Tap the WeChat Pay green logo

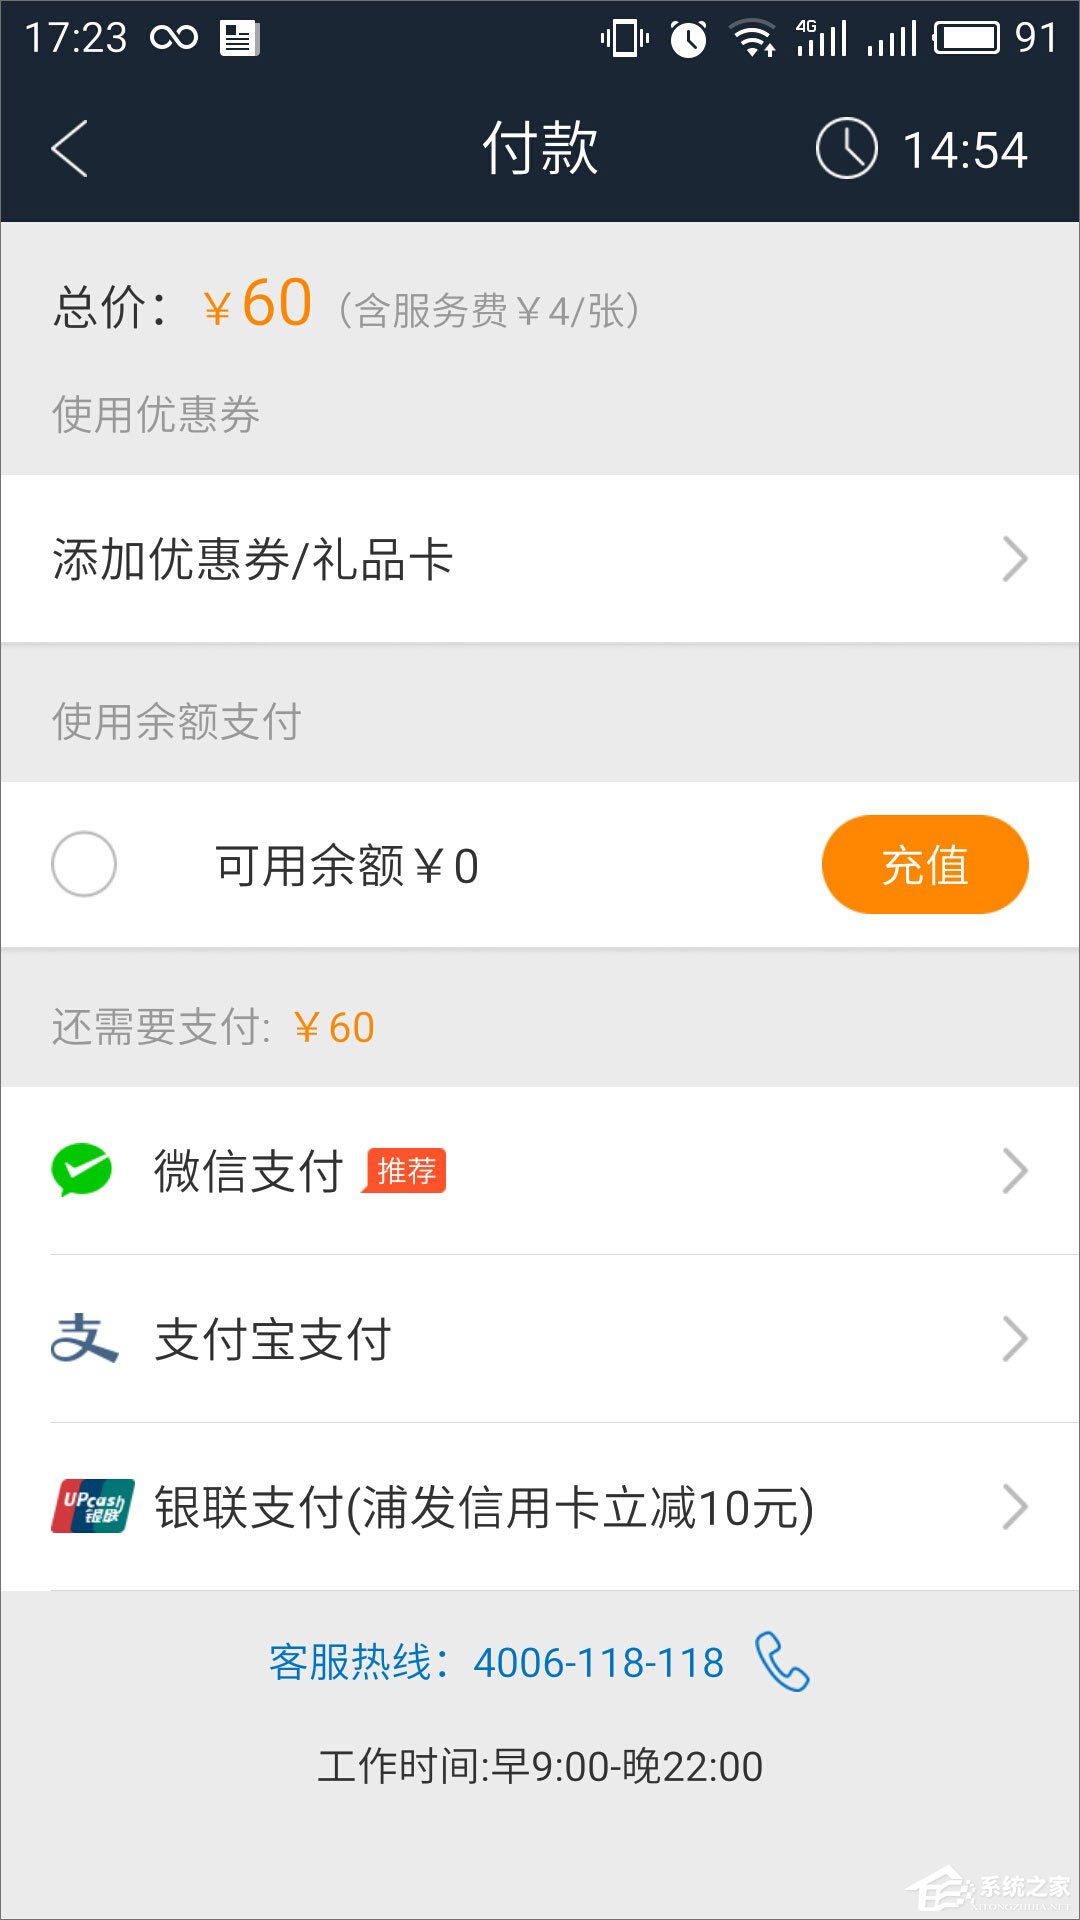[x=82, y=1170]
